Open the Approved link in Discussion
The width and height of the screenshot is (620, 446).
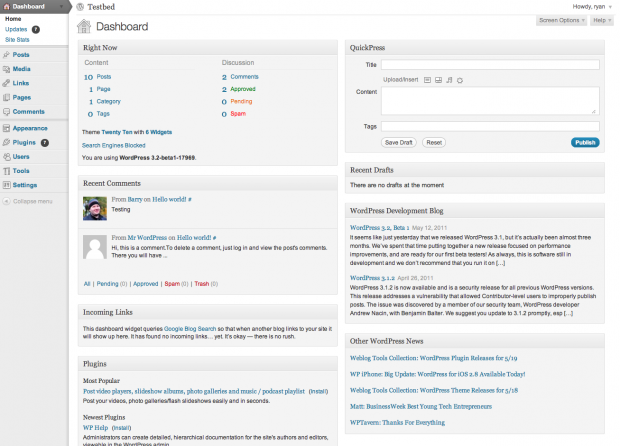243,89
